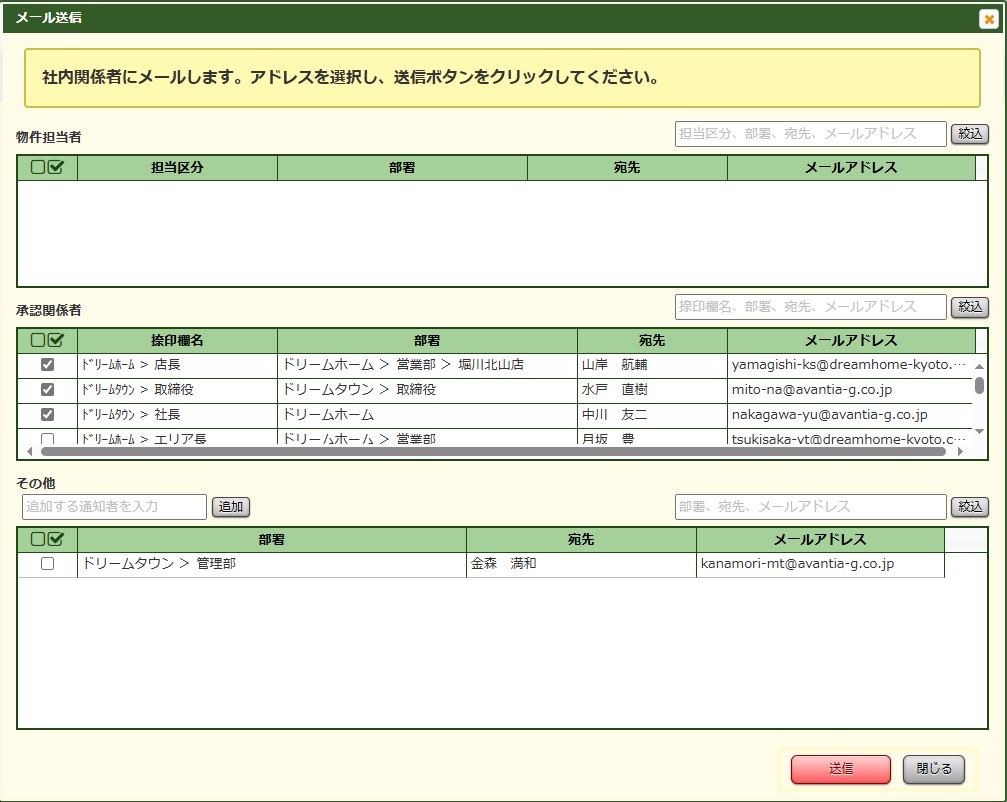The height and width of the screenshot is (802, 1007).
Task: Click uncheck-all icon in 承認関係者 table header
Action: pyautogui.click(x=38, y=340)
